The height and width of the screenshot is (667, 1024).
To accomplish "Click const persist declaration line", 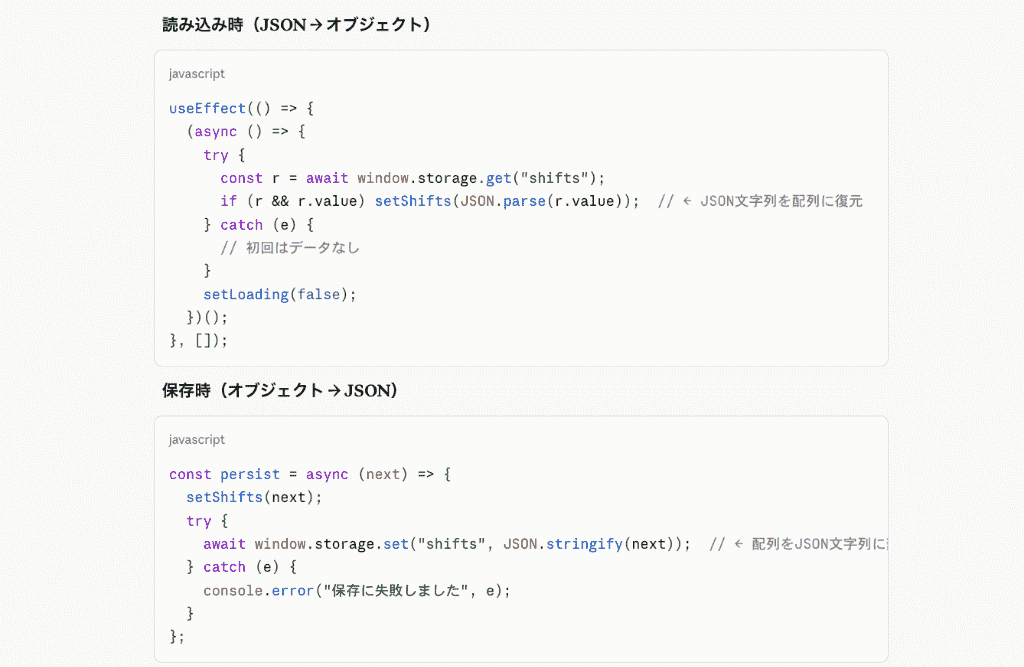I will (x=310, y=474).
